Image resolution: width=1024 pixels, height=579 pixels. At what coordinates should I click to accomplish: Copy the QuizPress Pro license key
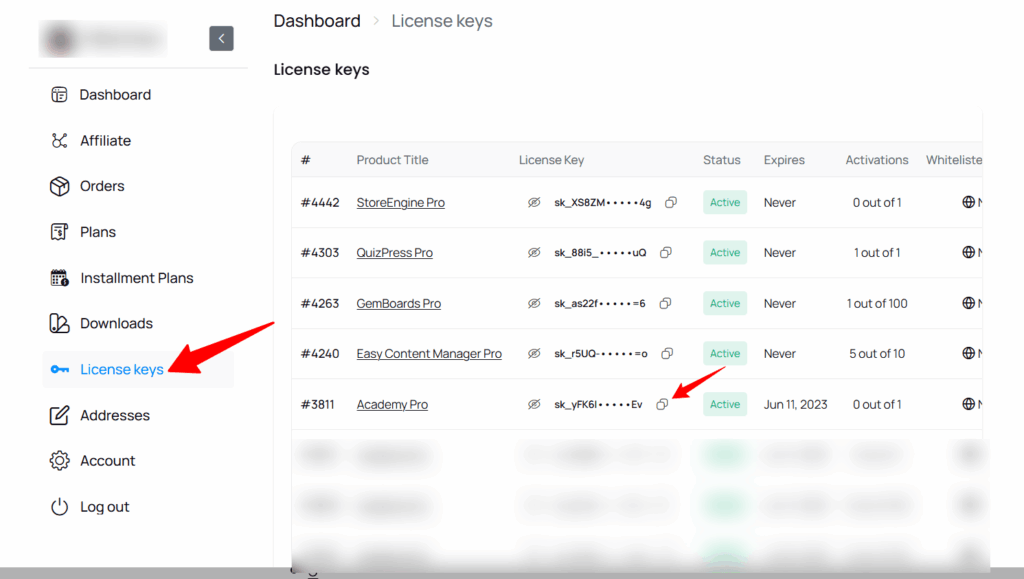pyautogui.click(x=665, y=253)
